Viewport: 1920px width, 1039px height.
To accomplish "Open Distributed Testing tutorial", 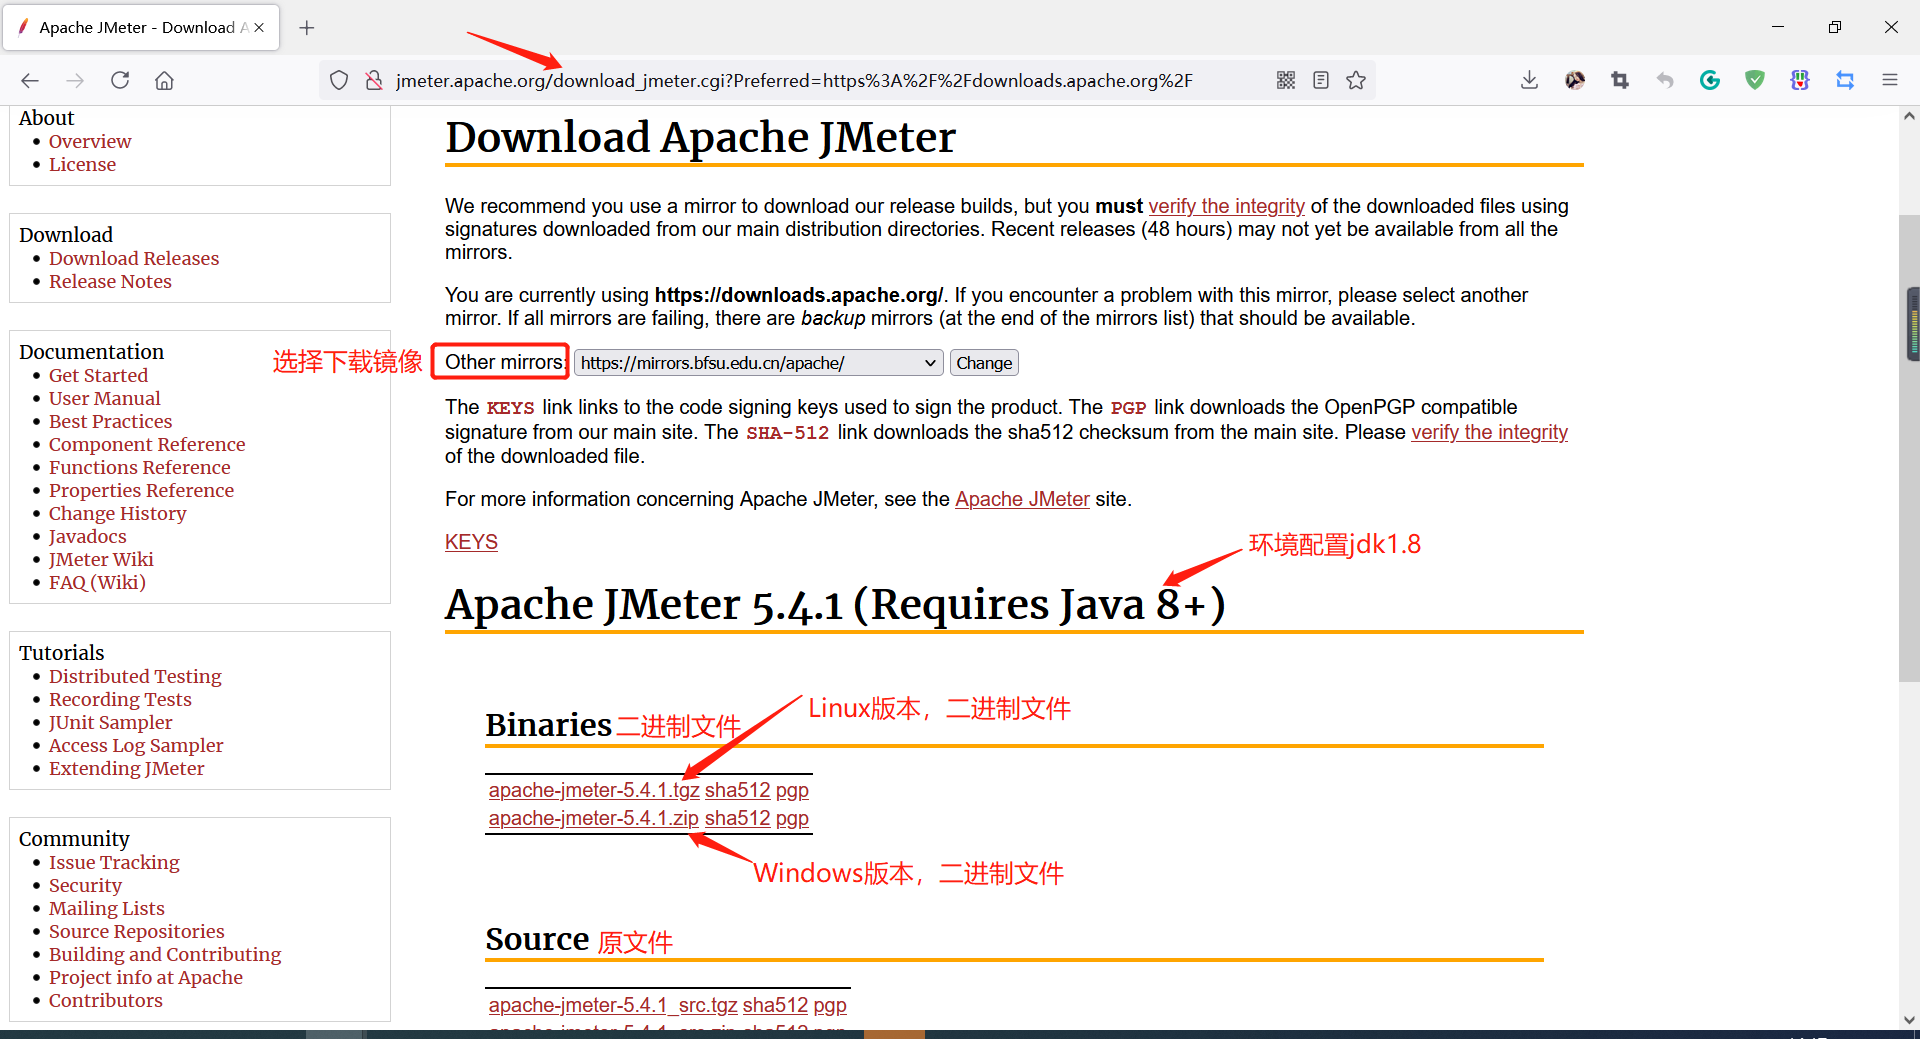I will click(135, 676).
